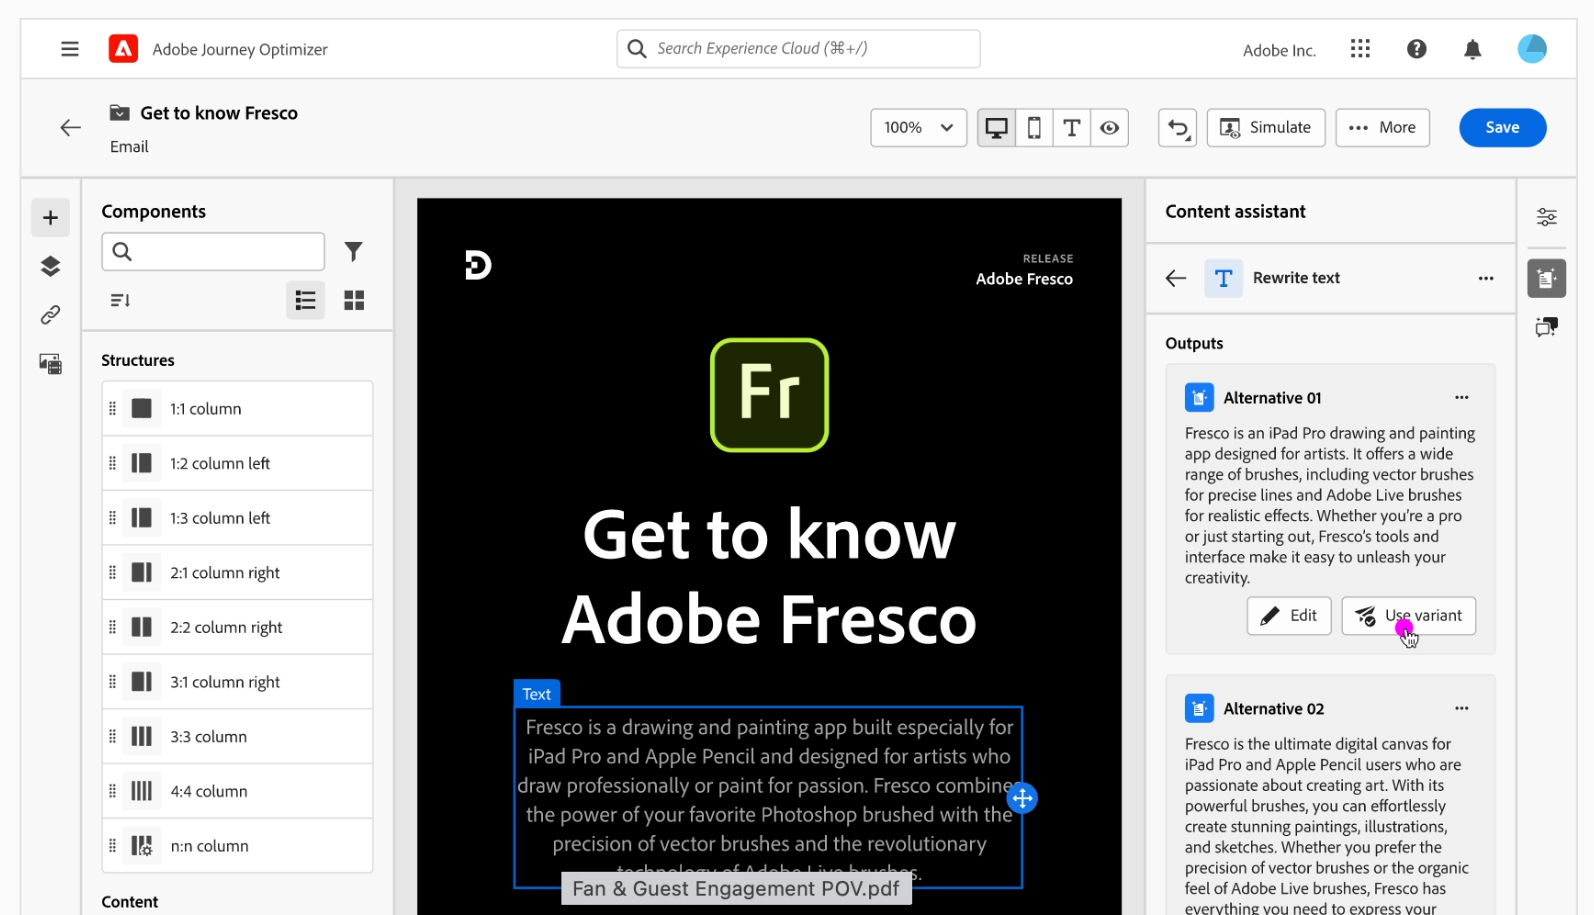Open the hamburger navigation menu
1594x915 pixels.
tap(69, 49)
